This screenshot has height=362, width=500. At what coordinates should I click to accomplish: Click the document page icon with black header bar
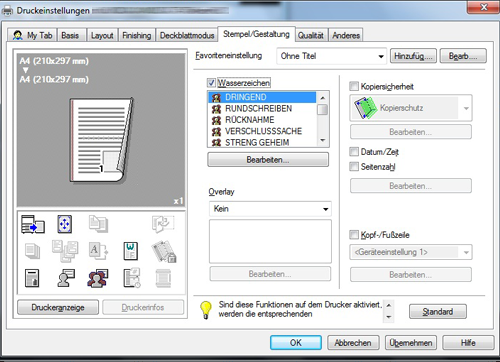pyautogui.click(x=32, y=278)
